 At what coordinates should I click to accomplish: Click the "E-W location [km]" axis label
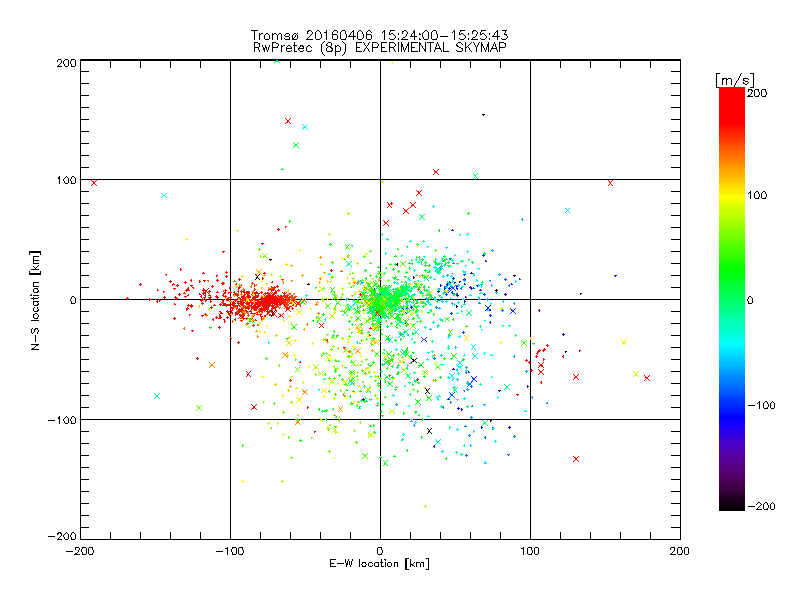click(380, 564)
